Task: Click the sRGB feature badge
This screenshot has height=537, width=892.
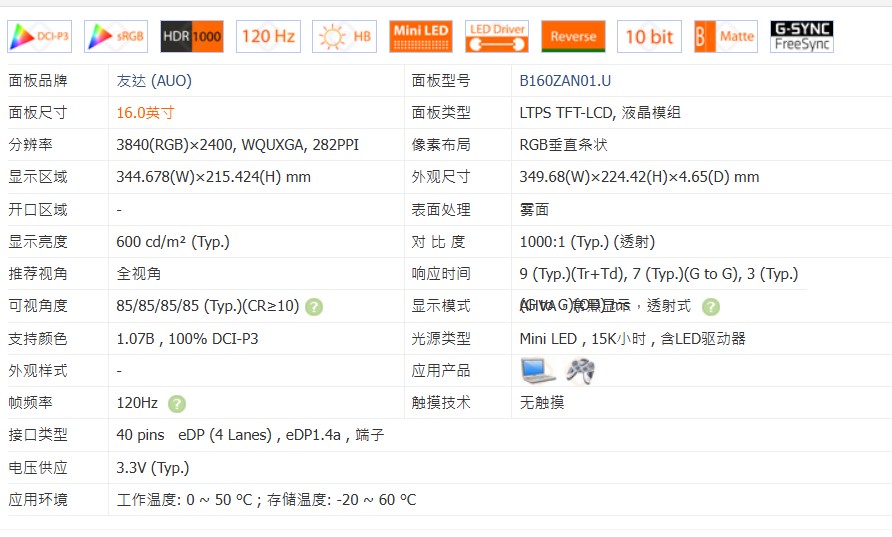Action: tap(116, 37)
